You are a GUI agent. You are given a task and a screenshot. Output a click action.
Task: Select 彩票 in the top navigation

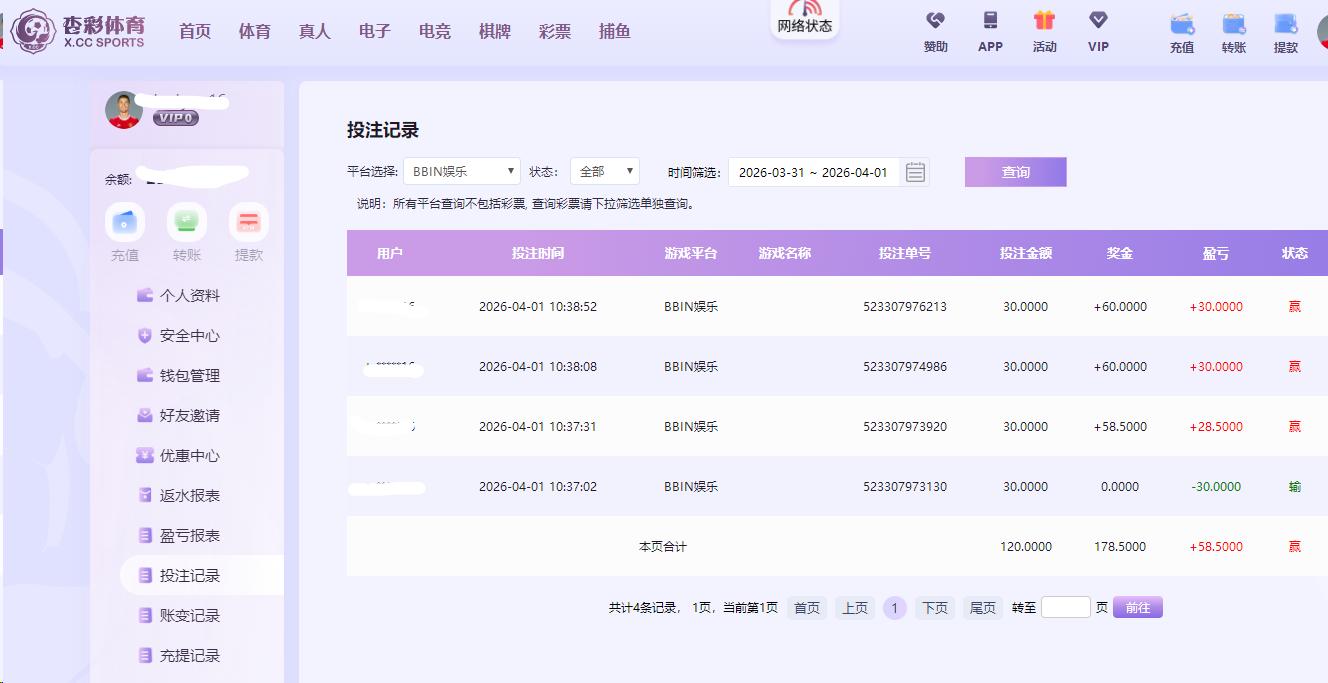click(555, 32)
